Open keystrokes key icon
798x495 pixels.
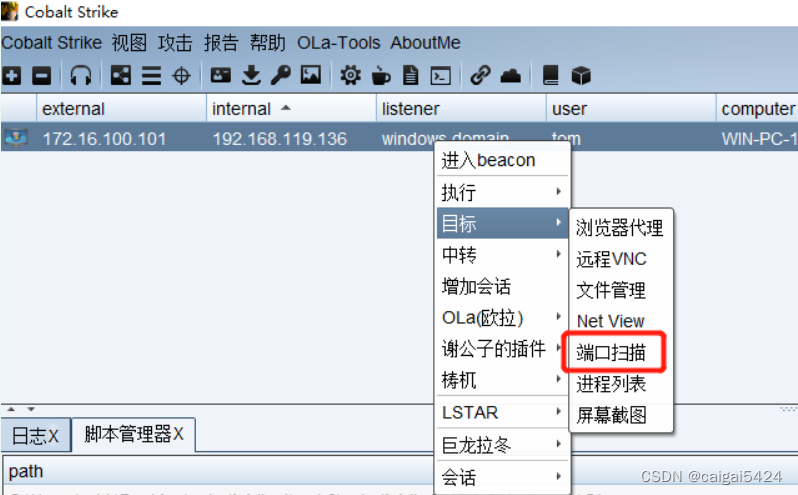(x=281, y=75)
